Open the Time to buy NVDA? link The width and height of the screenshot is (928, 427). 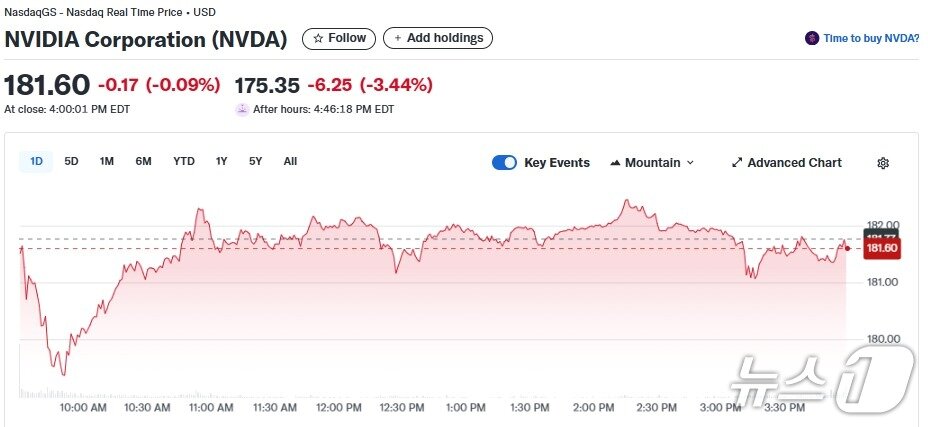pos(871,38)
